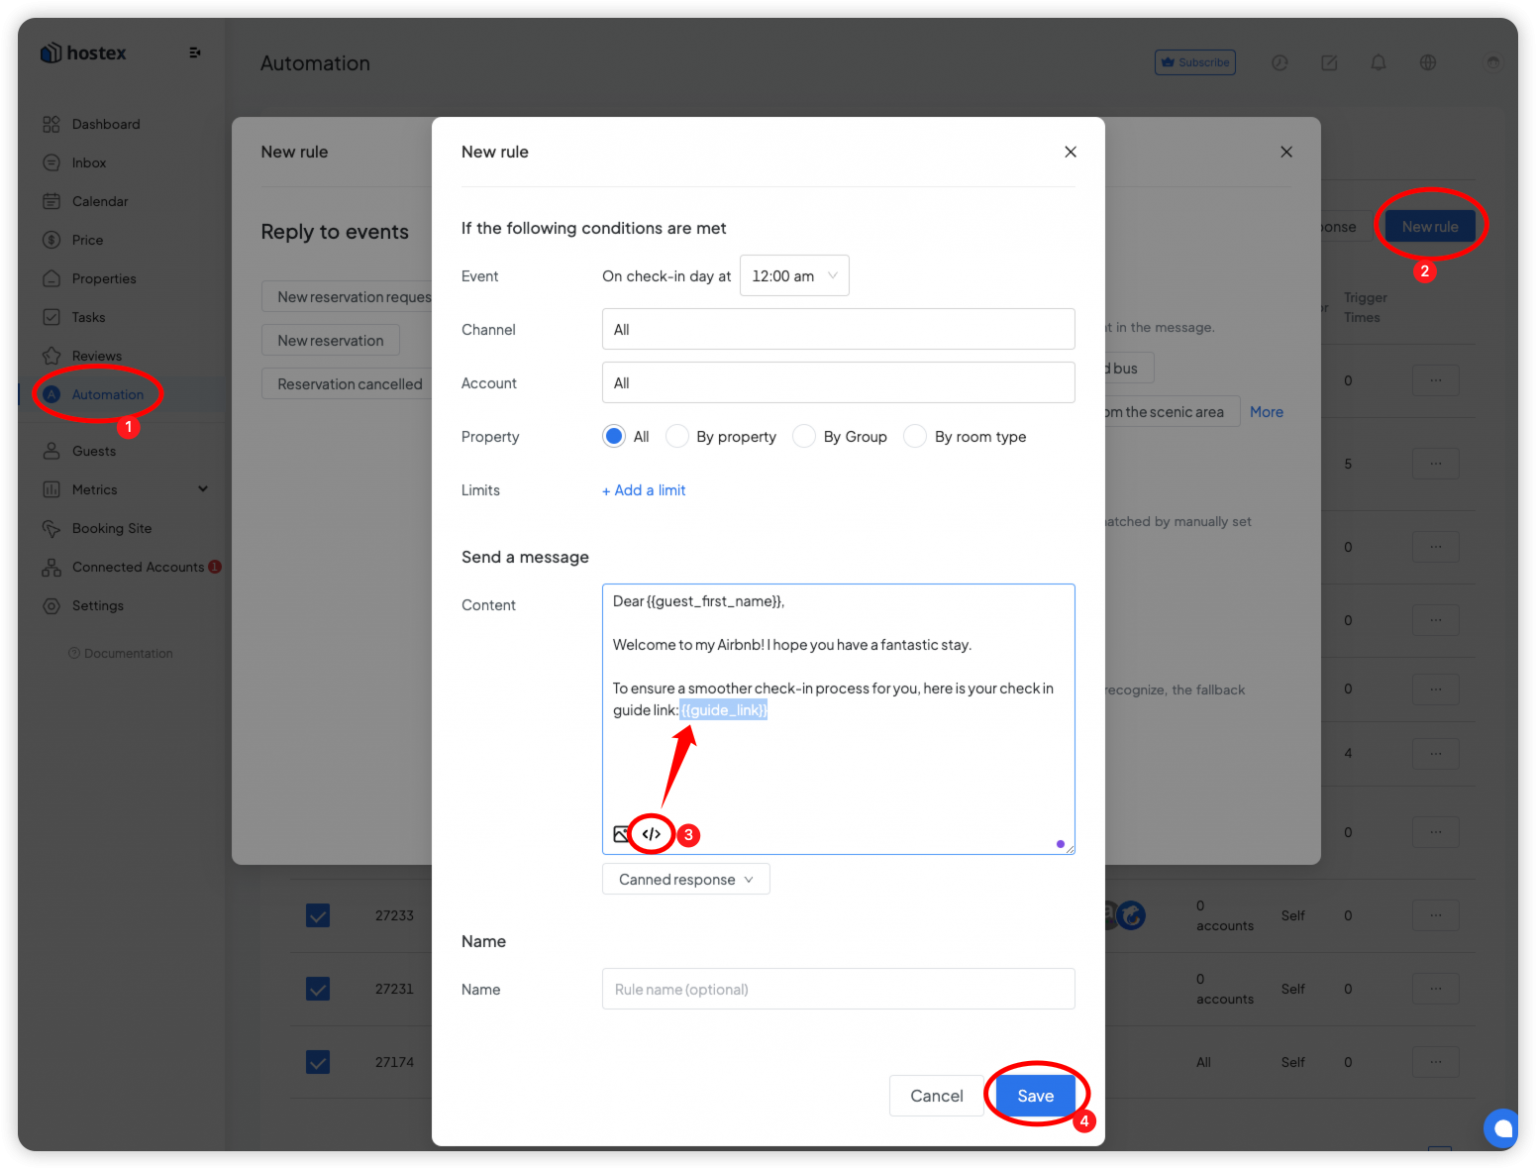Click the Cancel button
Viewport: 1536px width, 1169px height.
(936, 1096)
